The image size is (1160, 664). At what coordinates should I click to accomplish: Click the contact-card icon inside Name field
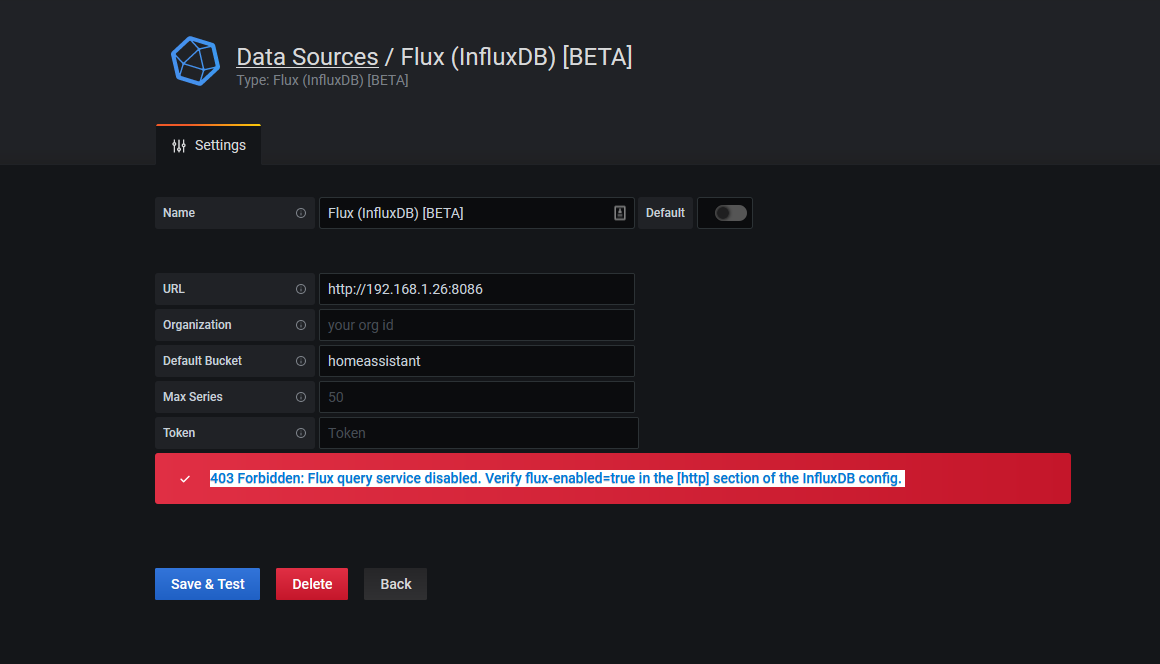(620, 213)
